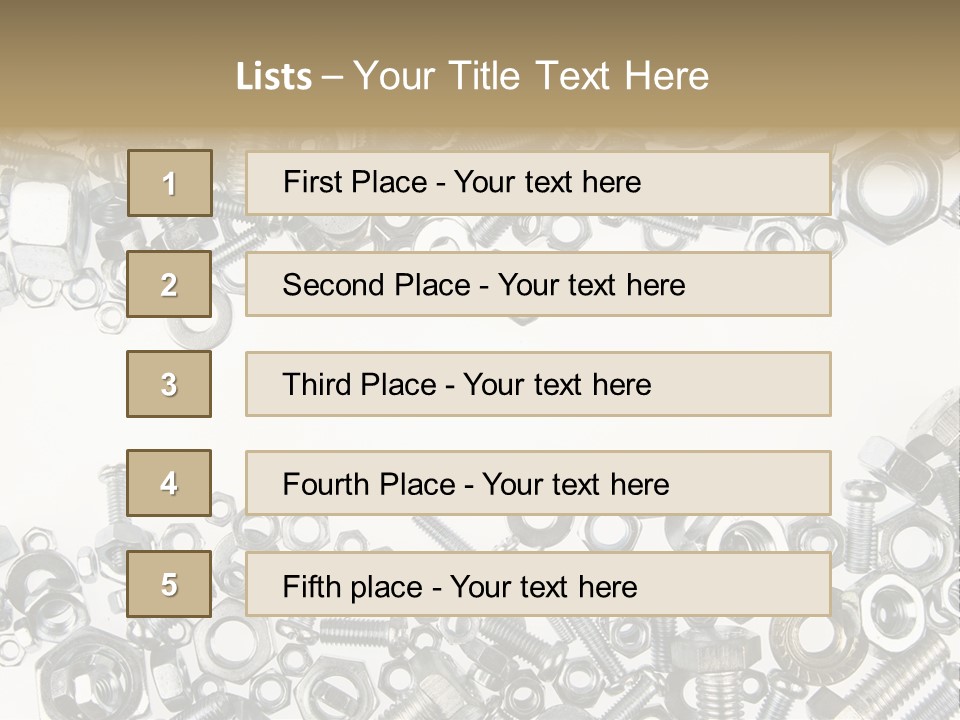
Task: Click the bold word "Lists" in title
Action: 274,76
